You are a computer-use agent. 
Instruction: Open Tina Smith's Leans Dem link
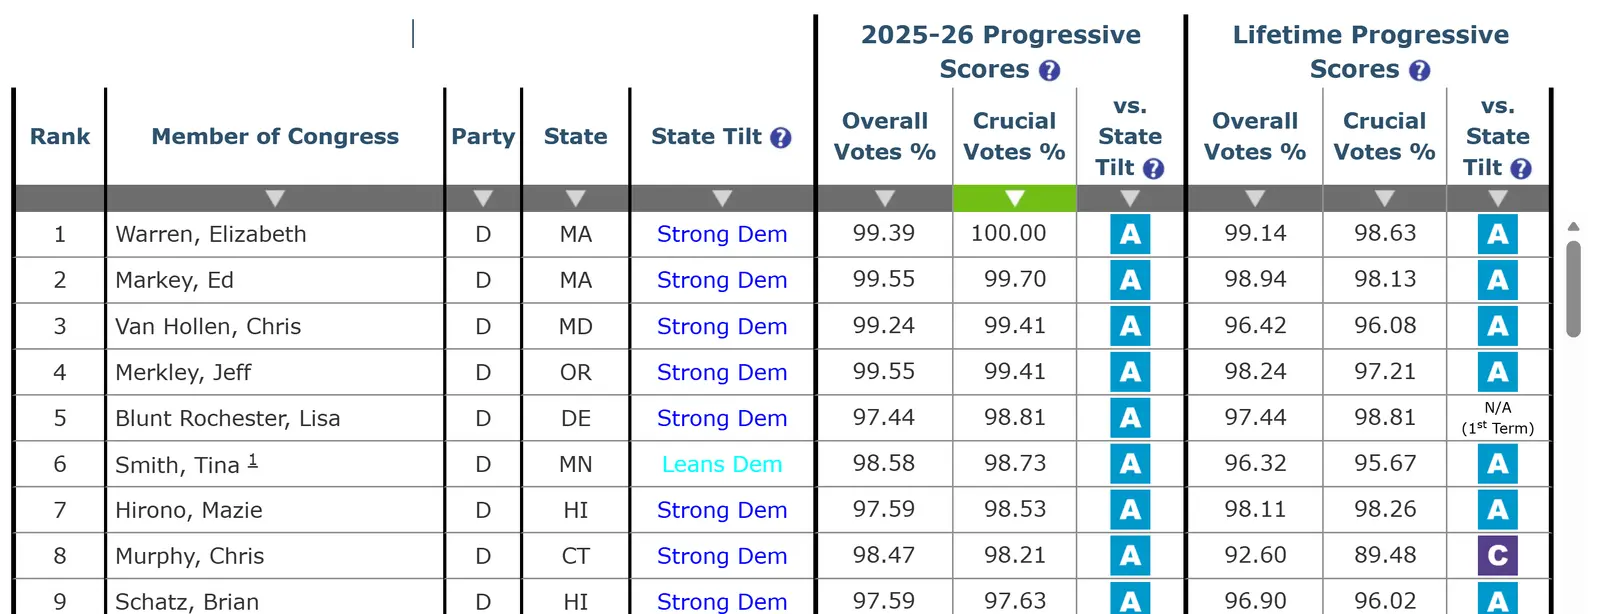click(722, 464)
